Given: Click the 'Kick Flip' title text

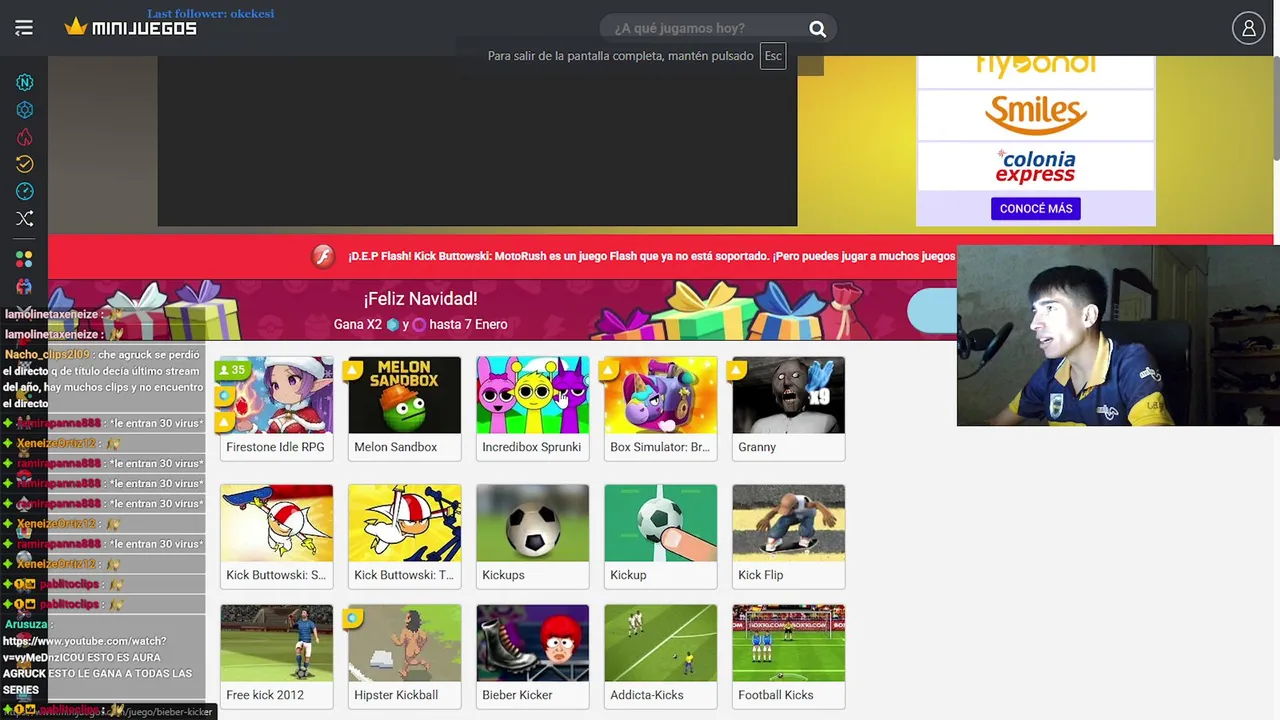Looking at the screenshot, I should [761, 575].
